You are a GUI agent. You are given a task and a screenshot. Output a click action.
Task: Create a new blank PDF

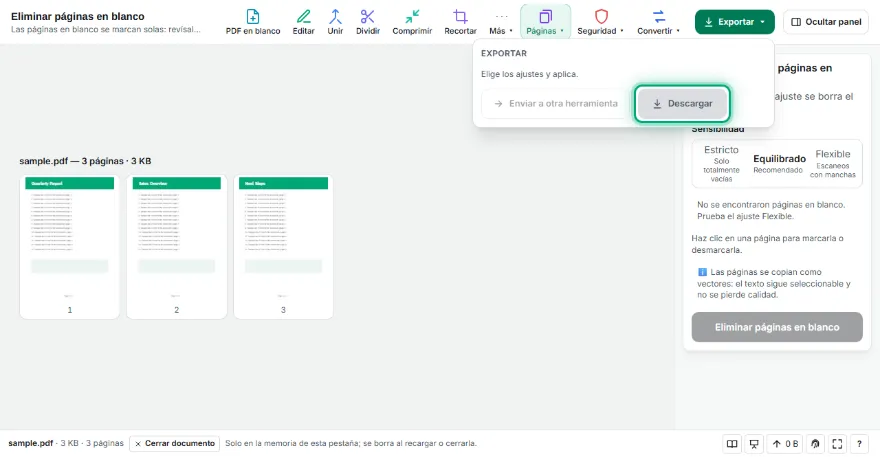253,22
